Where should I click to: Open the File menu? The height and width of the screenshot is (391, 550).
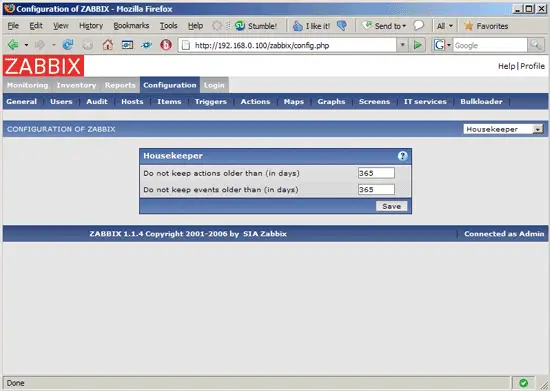tap(13, 26)
